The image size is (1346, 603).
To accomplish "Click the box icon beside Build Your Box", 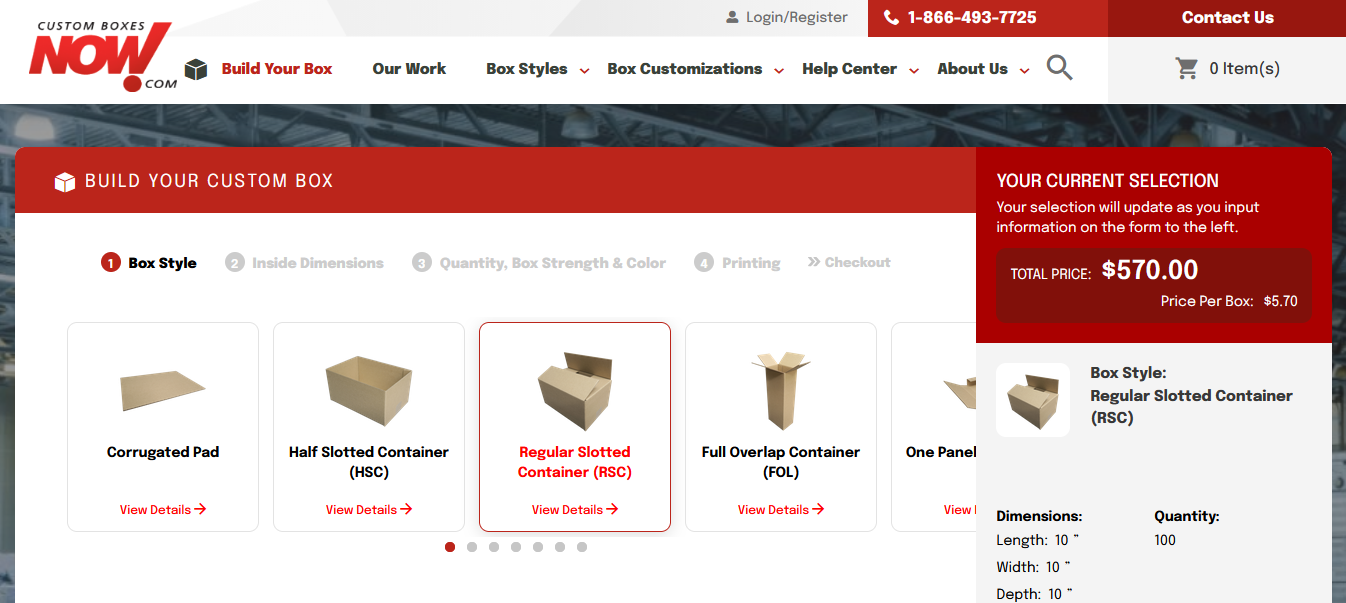I will (x=196, y=69).
